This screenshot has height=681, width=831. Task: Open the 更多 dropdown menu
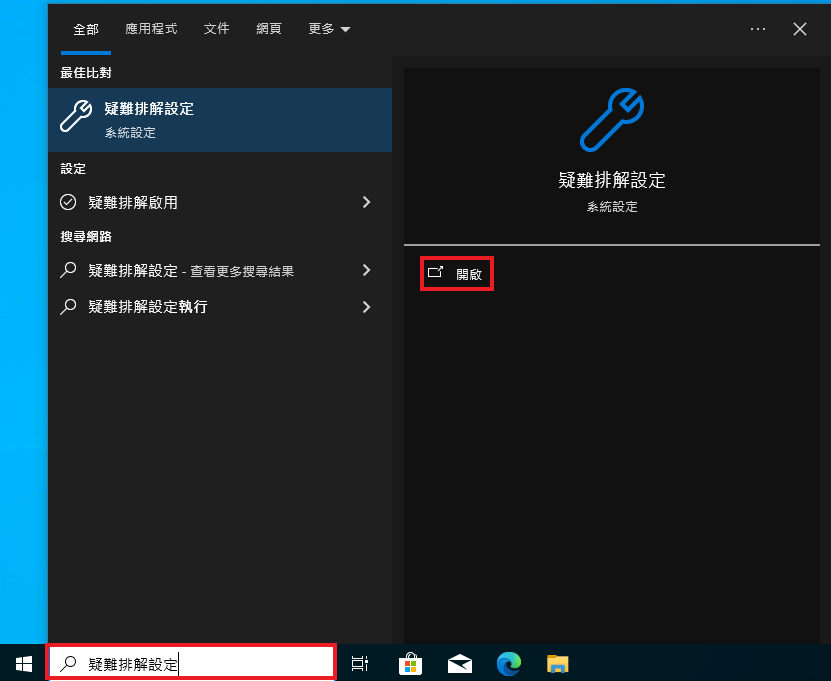[x=329, y=29]
